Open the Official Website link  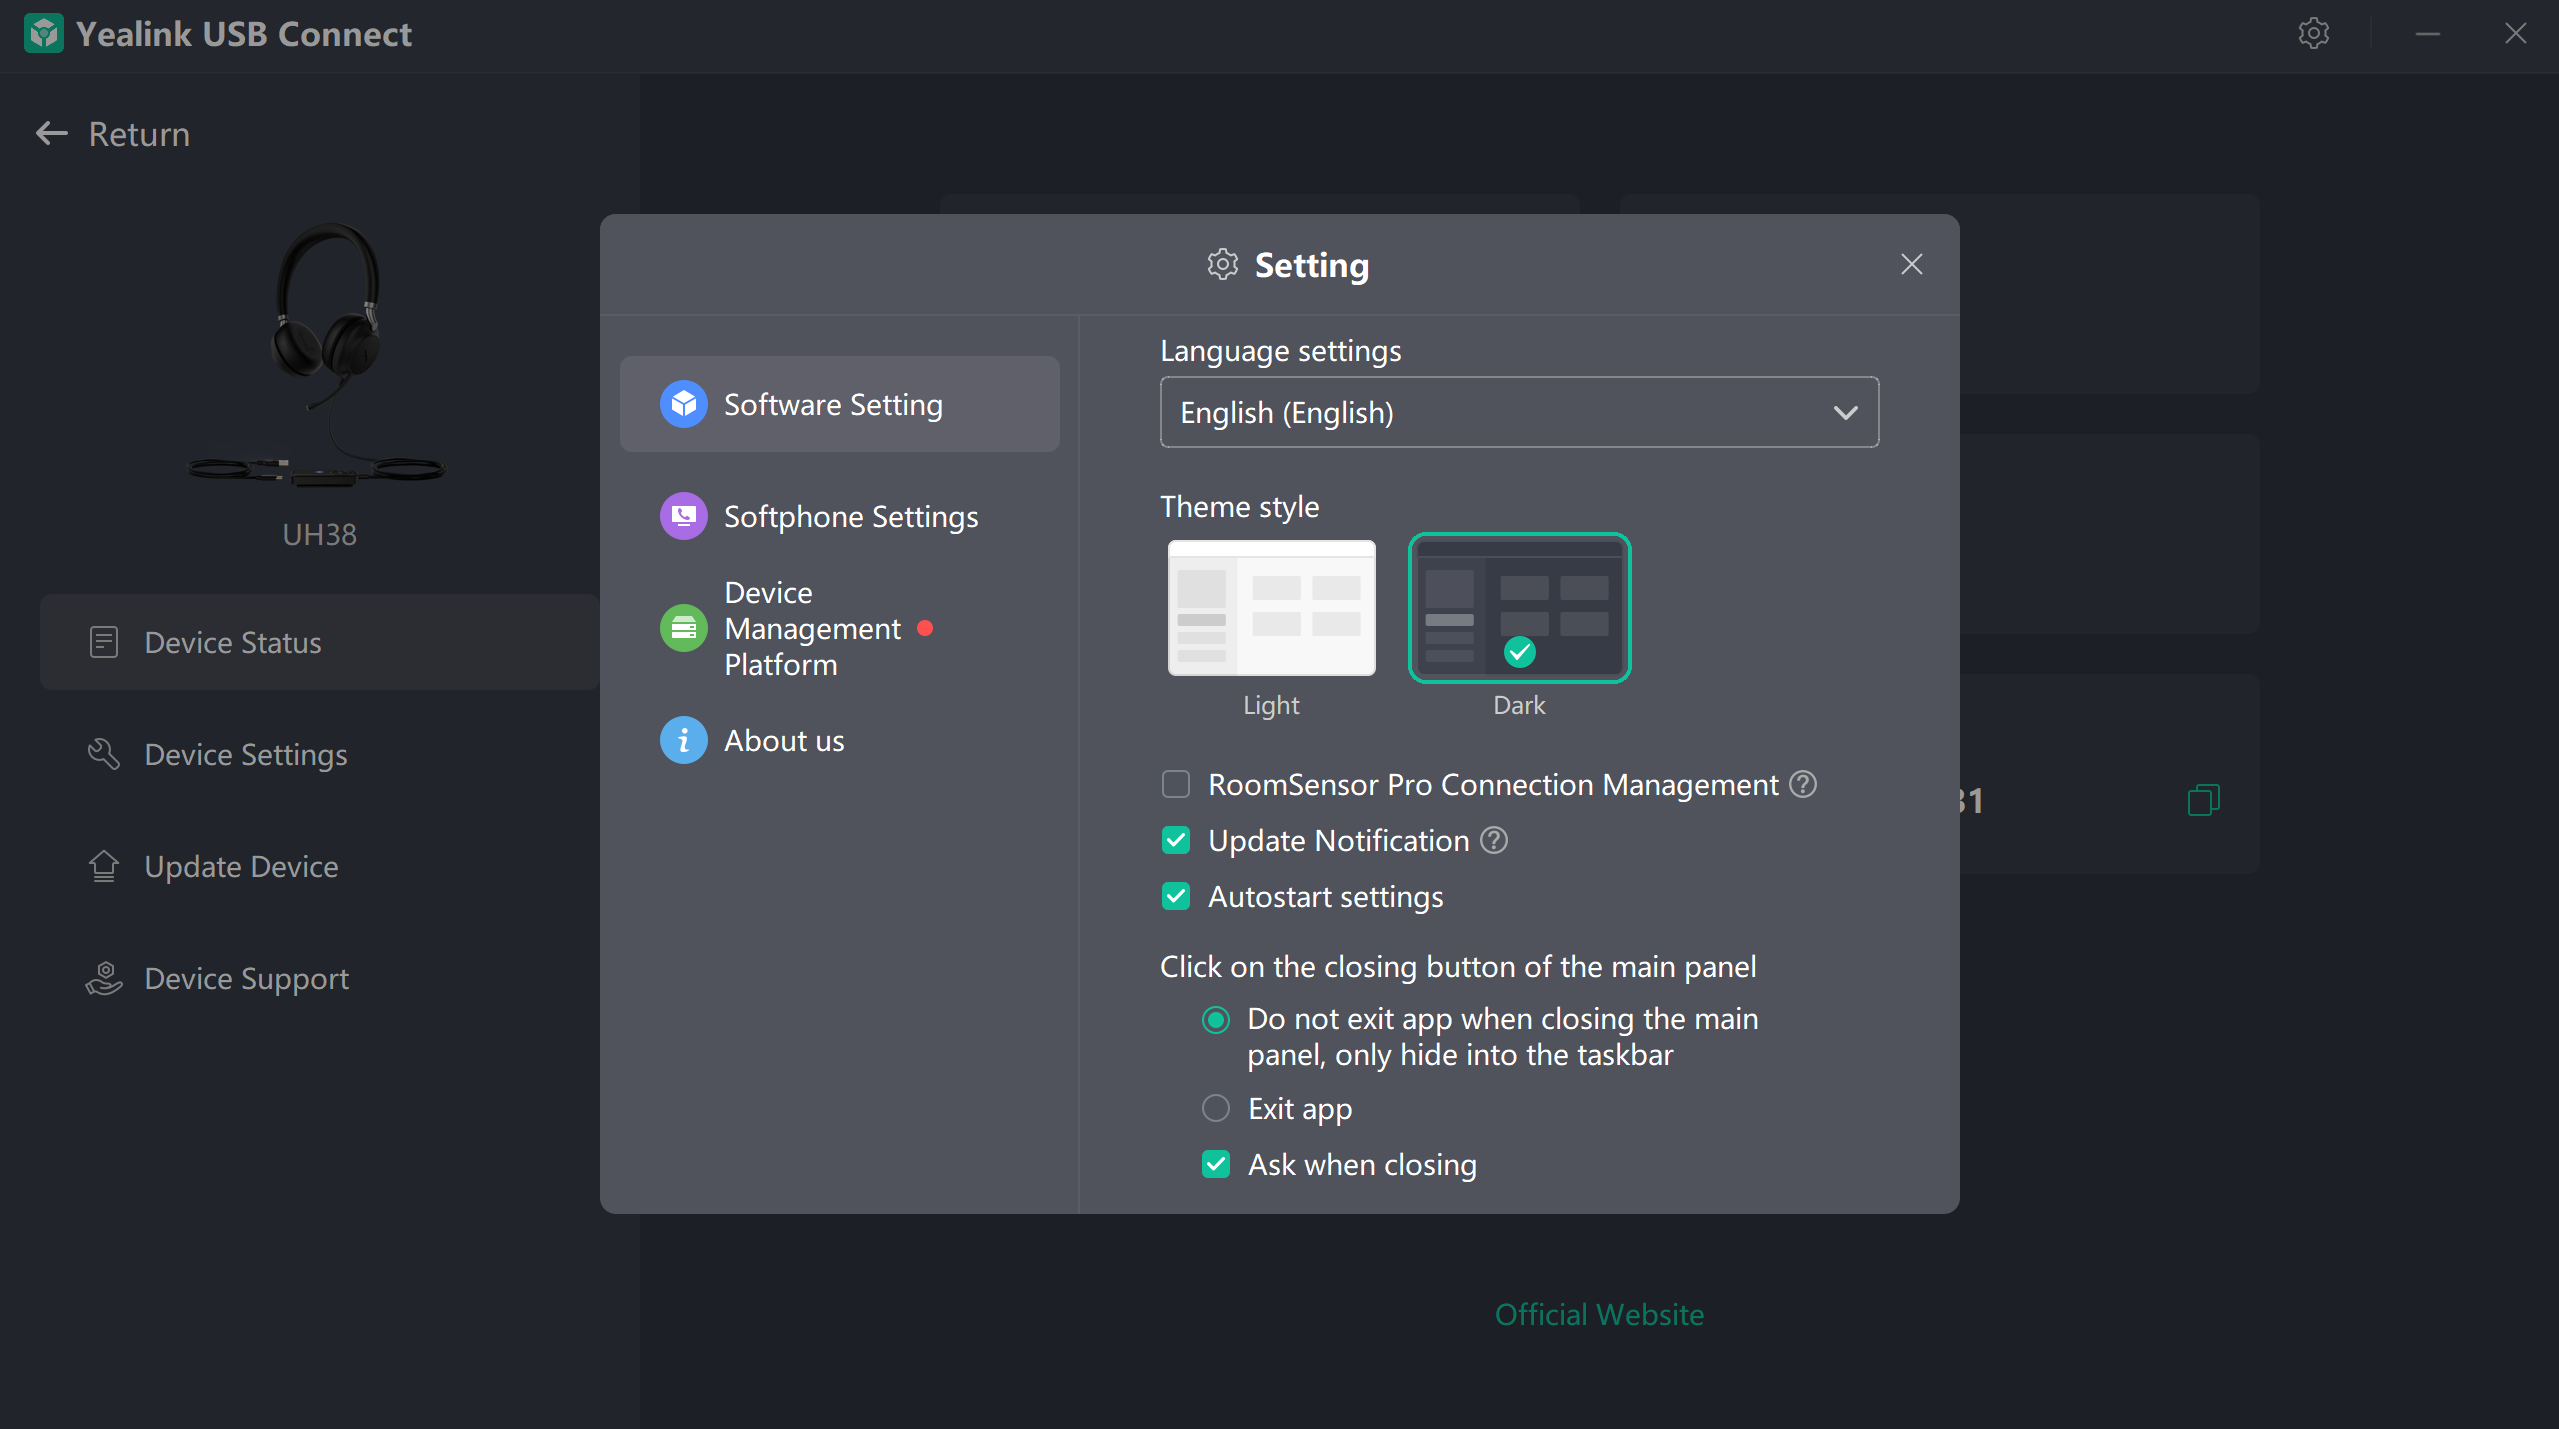pyautogui.click(x=1599, y=1315)
